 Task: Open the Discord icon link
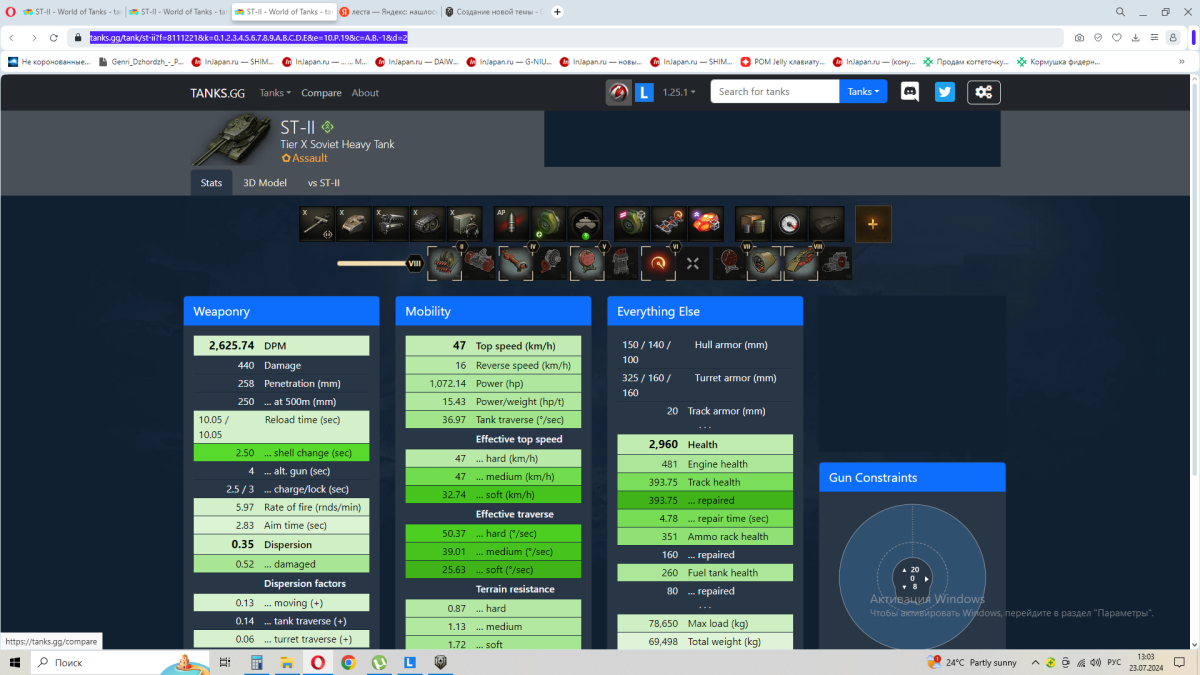pyautogui.click(x=910, y=92)
